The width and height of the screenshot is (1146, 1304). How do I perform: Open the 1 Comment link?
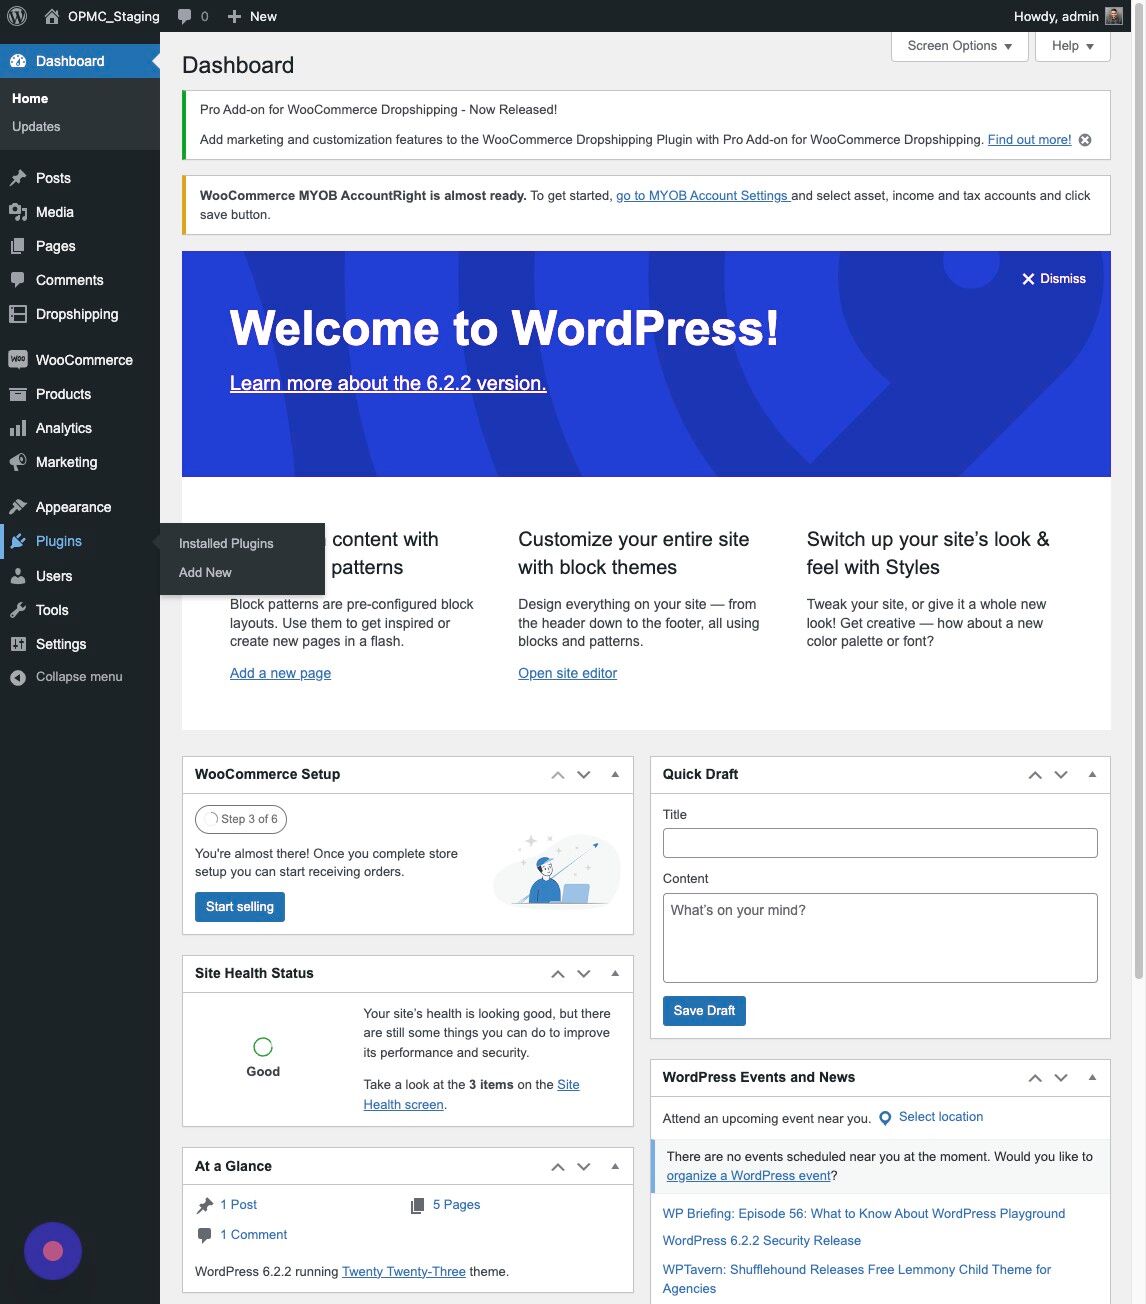[253, 1235]
